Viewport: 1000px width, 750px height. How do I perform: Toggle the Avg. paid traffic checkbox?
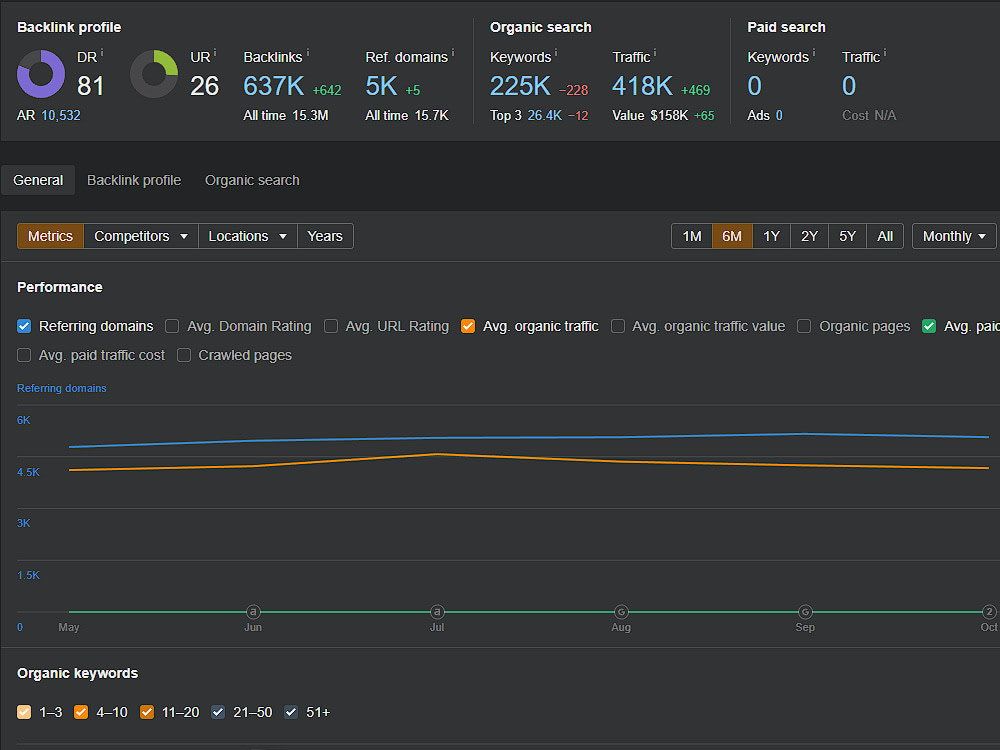point(929,326)
